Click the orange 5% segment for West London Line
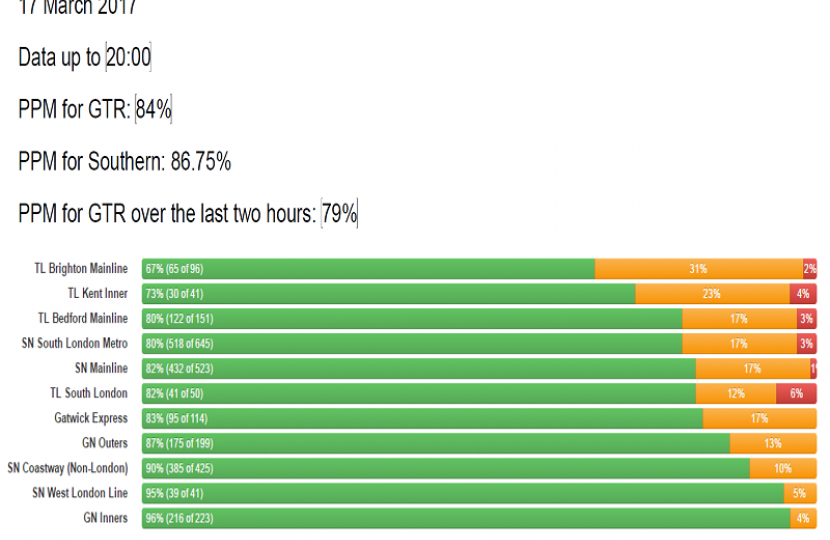Image resolution: width=830 pixels, height=540 pixels. pos(800,493)
